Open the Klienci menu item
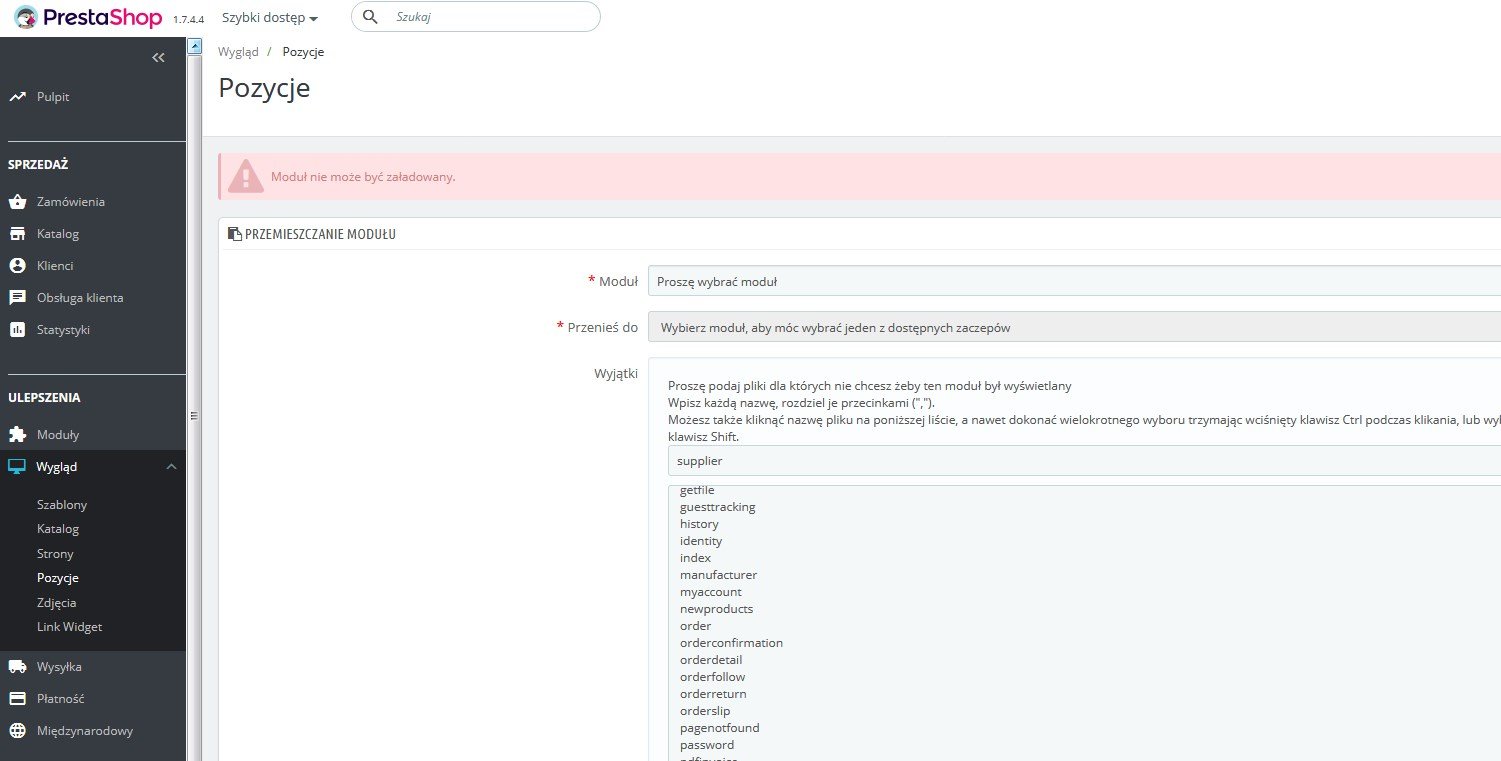This screenshot has width=1501, height=761. pyautogui.click(x=55, y=266)
